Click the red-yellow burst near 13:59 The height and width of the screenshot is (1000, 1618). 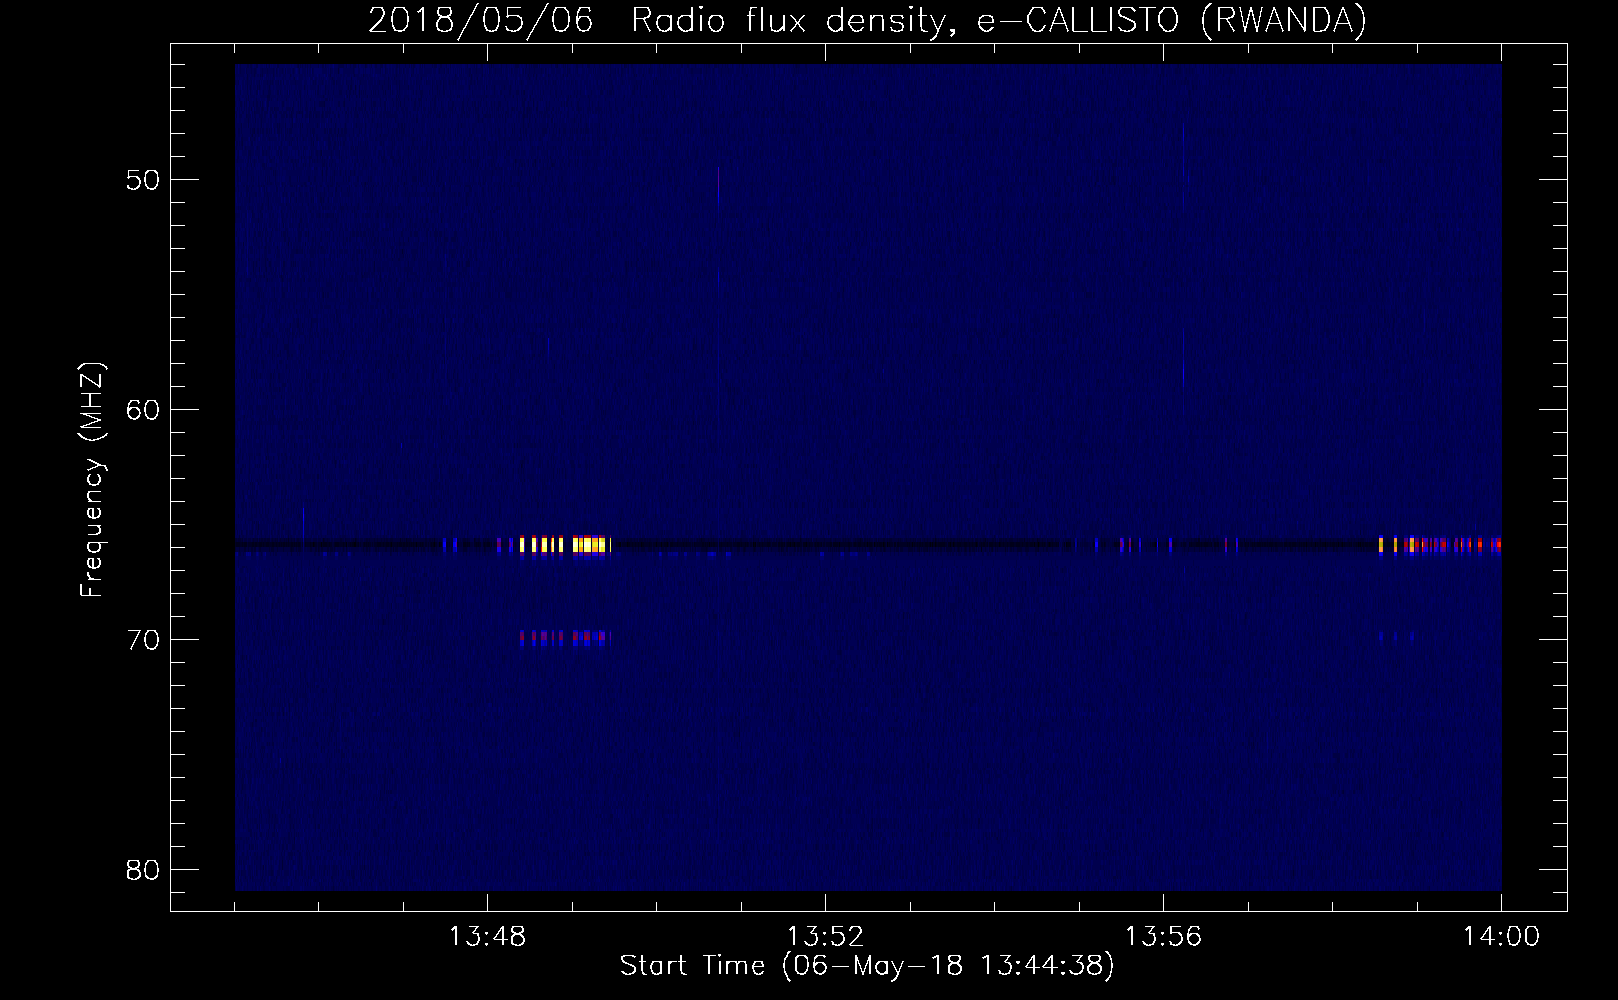1440,545
